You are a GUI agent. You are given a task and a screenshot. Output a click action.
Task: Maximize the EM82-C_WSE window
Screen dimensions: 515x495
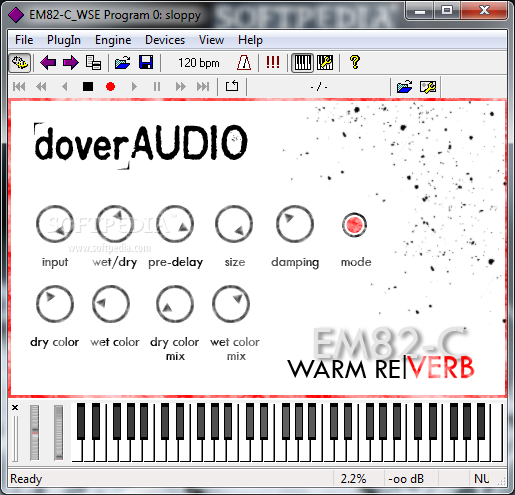click(447, 11)
